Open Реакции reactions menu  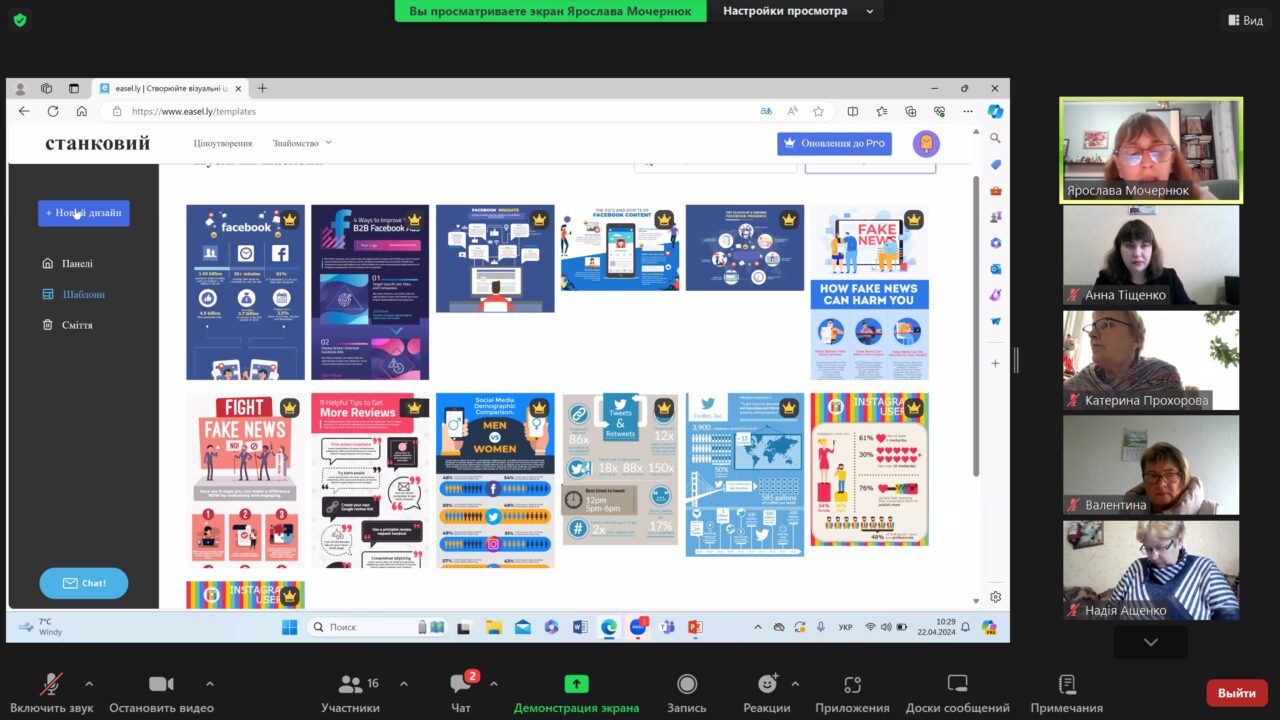click(767, 692)
